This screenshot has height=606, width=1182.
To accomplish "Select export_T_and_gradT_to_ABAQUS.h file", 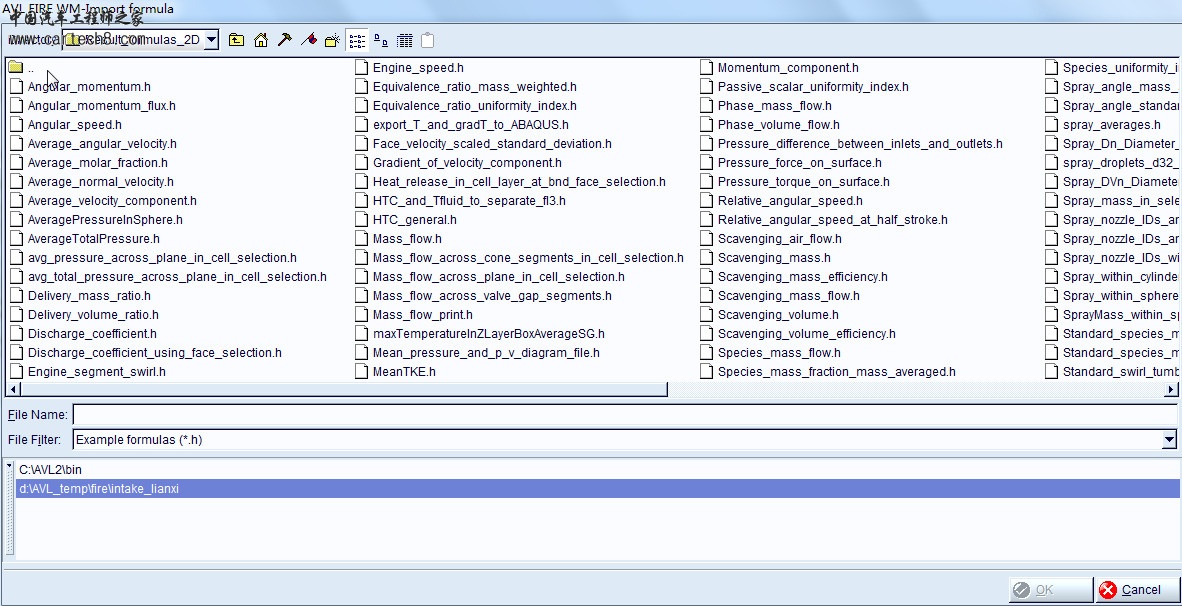I will (462, 124).
